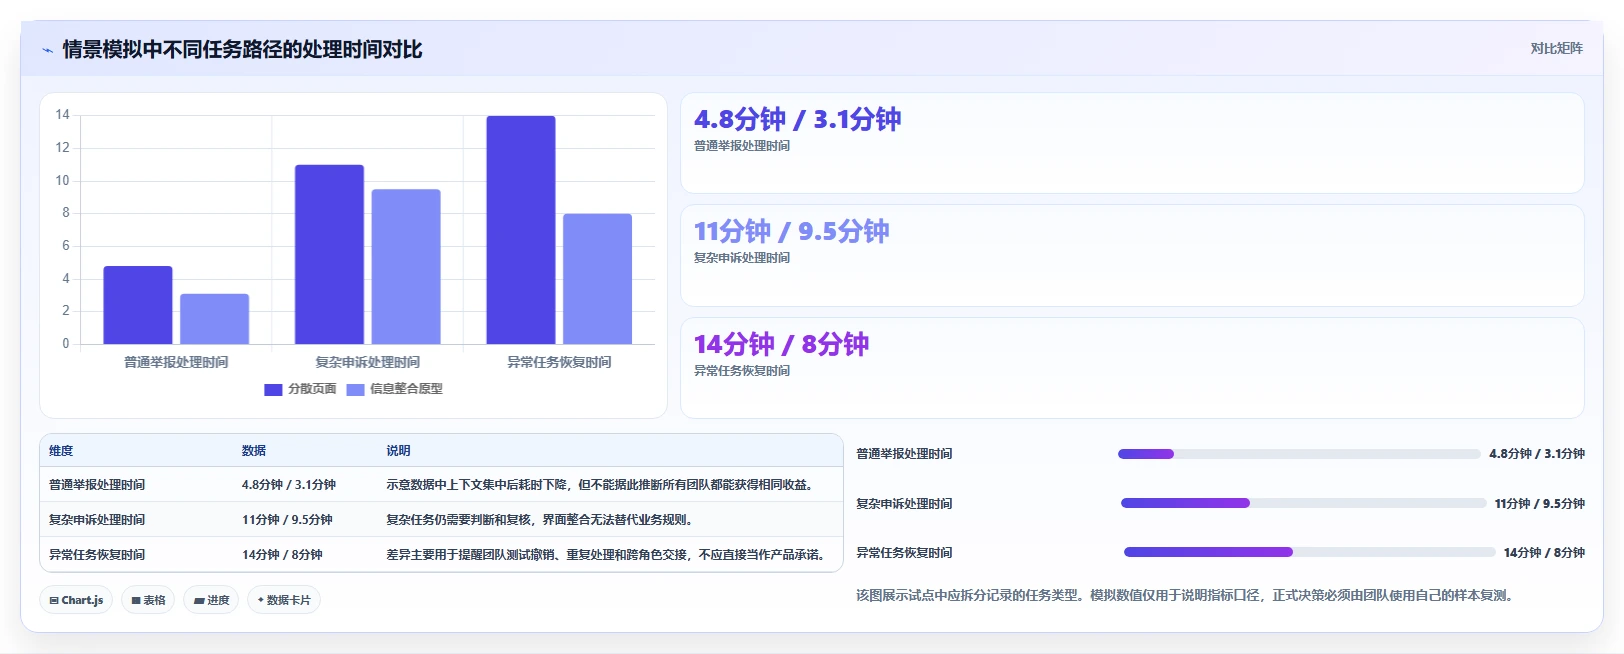Click the title 情景模拟中不同任务路径的处理时间对比
1624x654 pixels.
tap(242, 50)
